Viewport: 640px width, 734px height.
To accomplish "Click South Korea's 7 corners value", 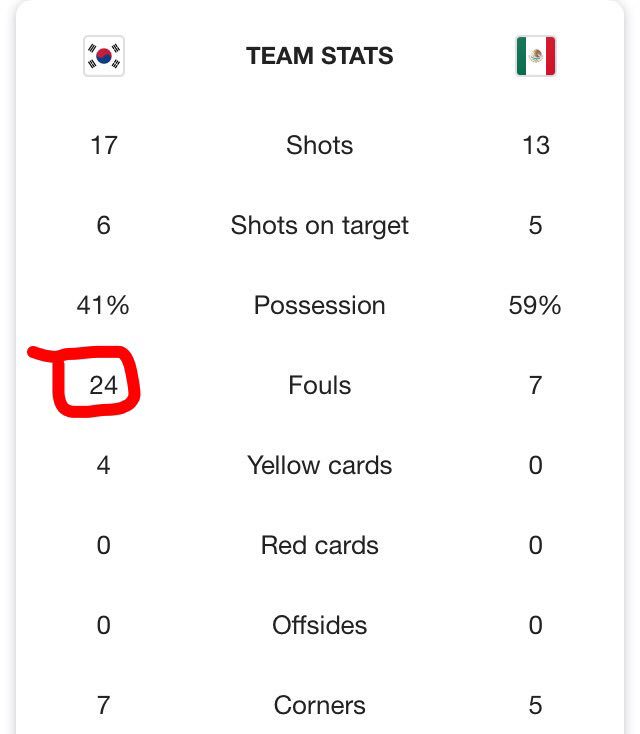I will [x=103, y=705].
